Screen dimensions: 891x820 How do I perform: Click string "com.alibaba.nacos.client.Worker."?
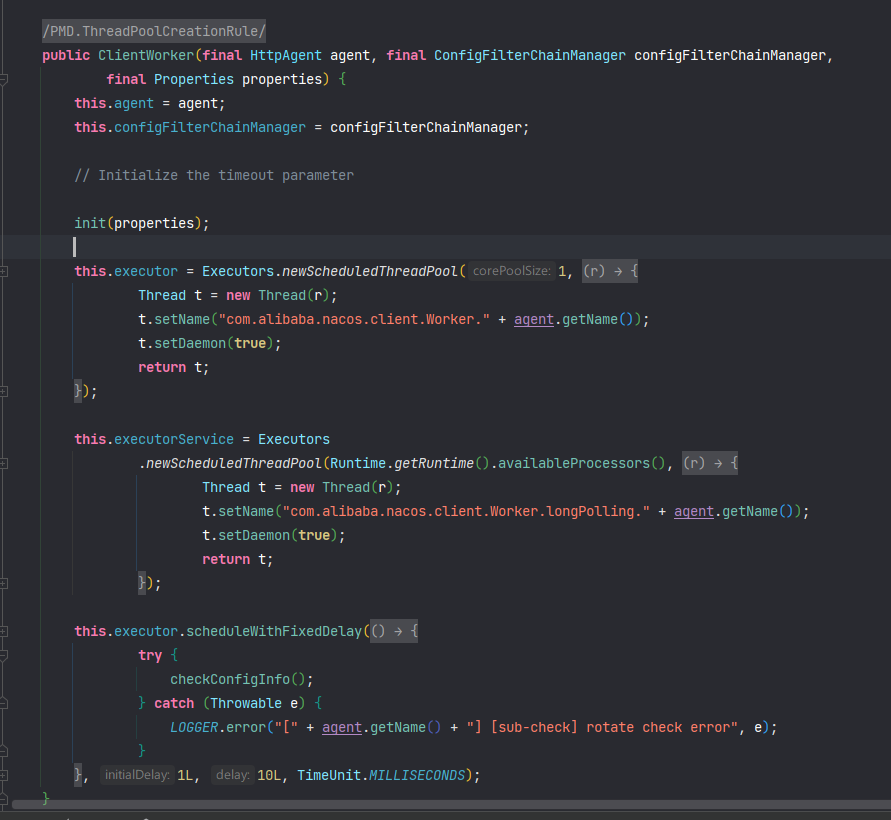[x=354, y=319]
